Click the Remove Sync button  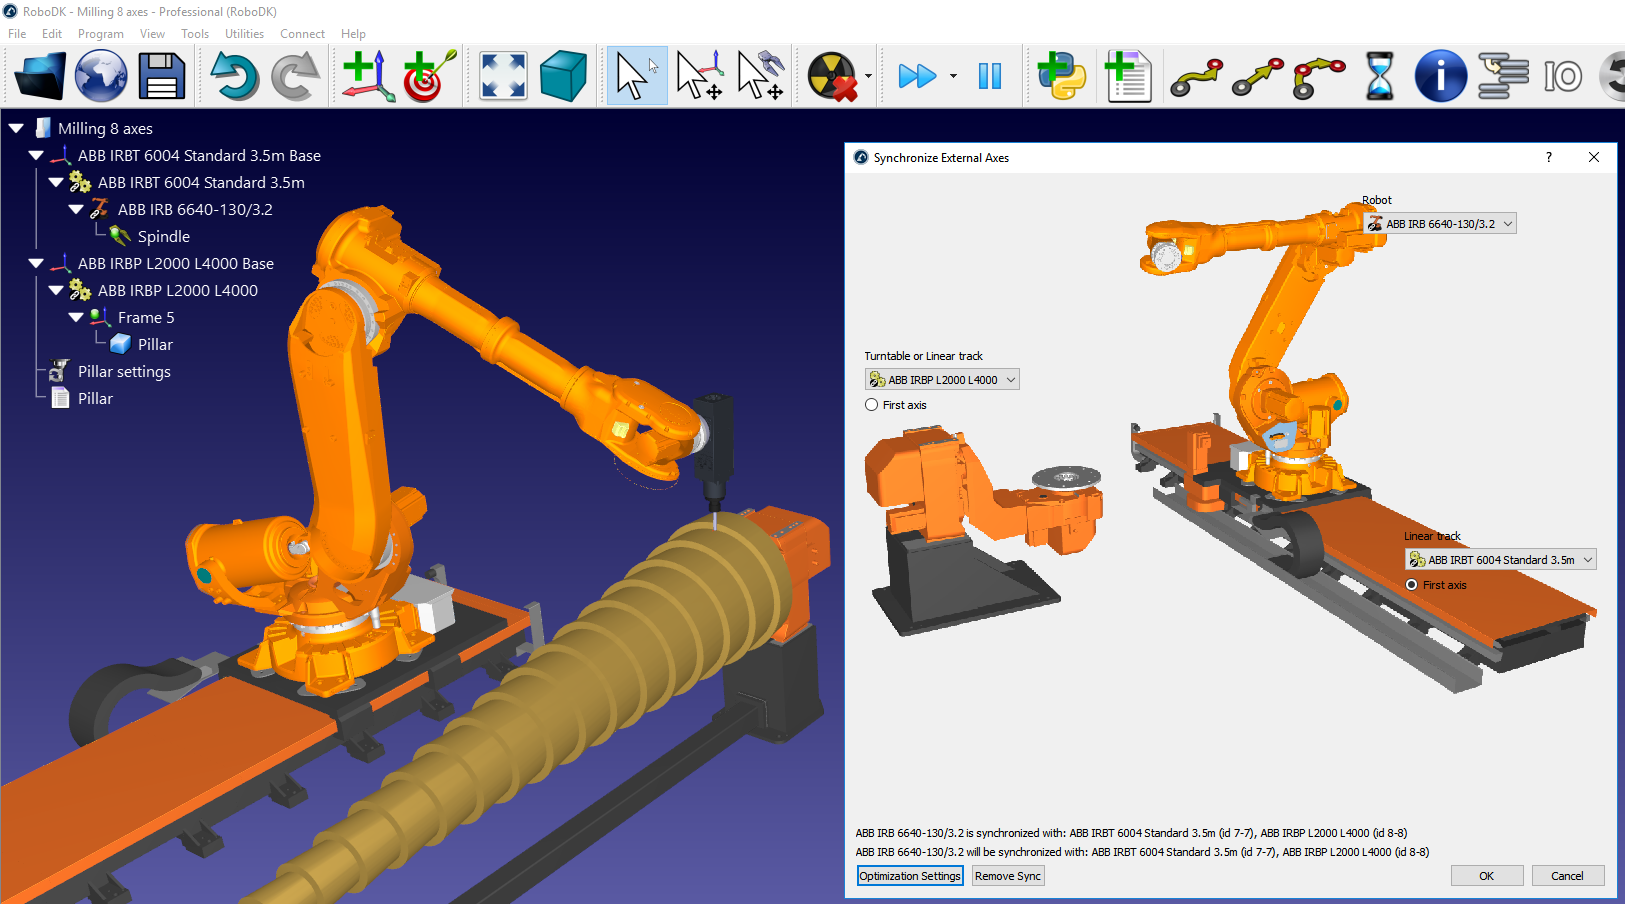1008,876
